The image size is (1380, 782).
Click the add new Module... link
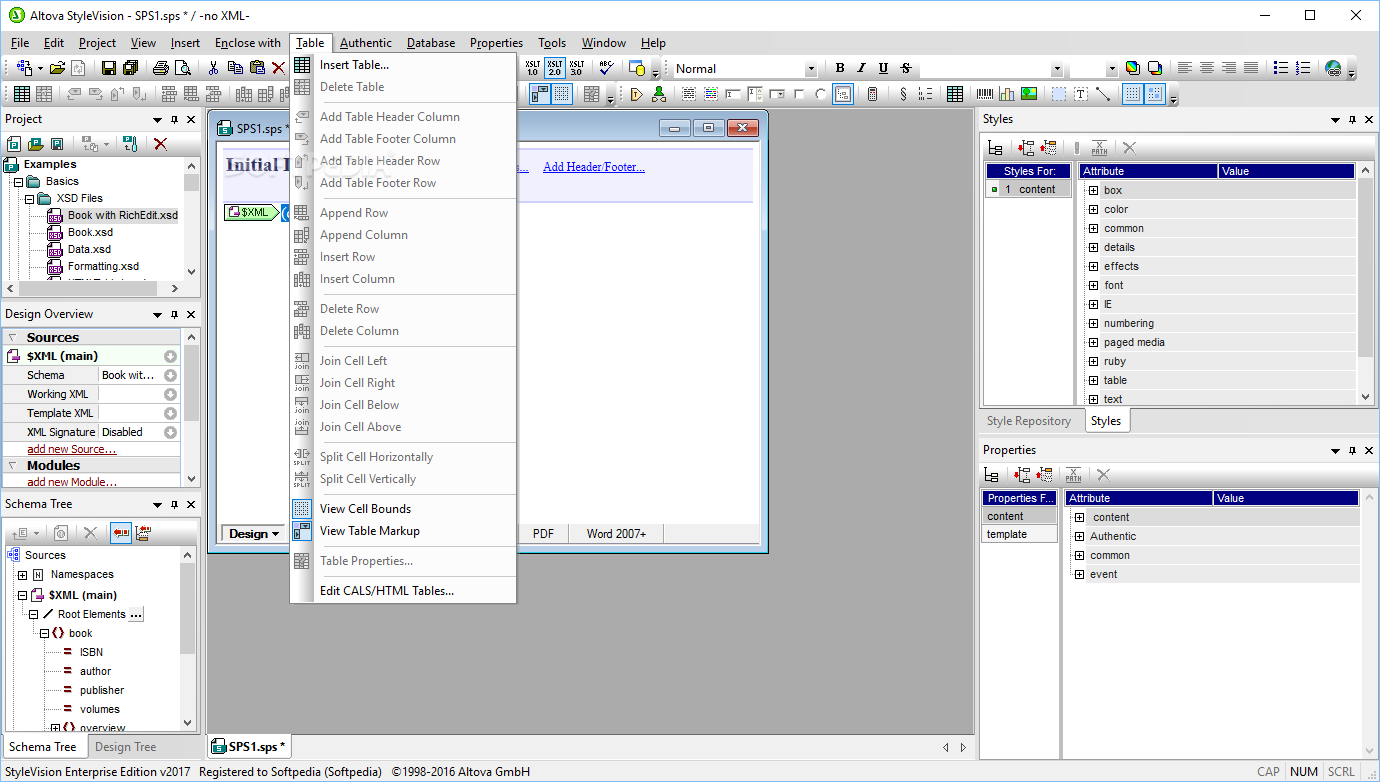click(x=72, y=482)
